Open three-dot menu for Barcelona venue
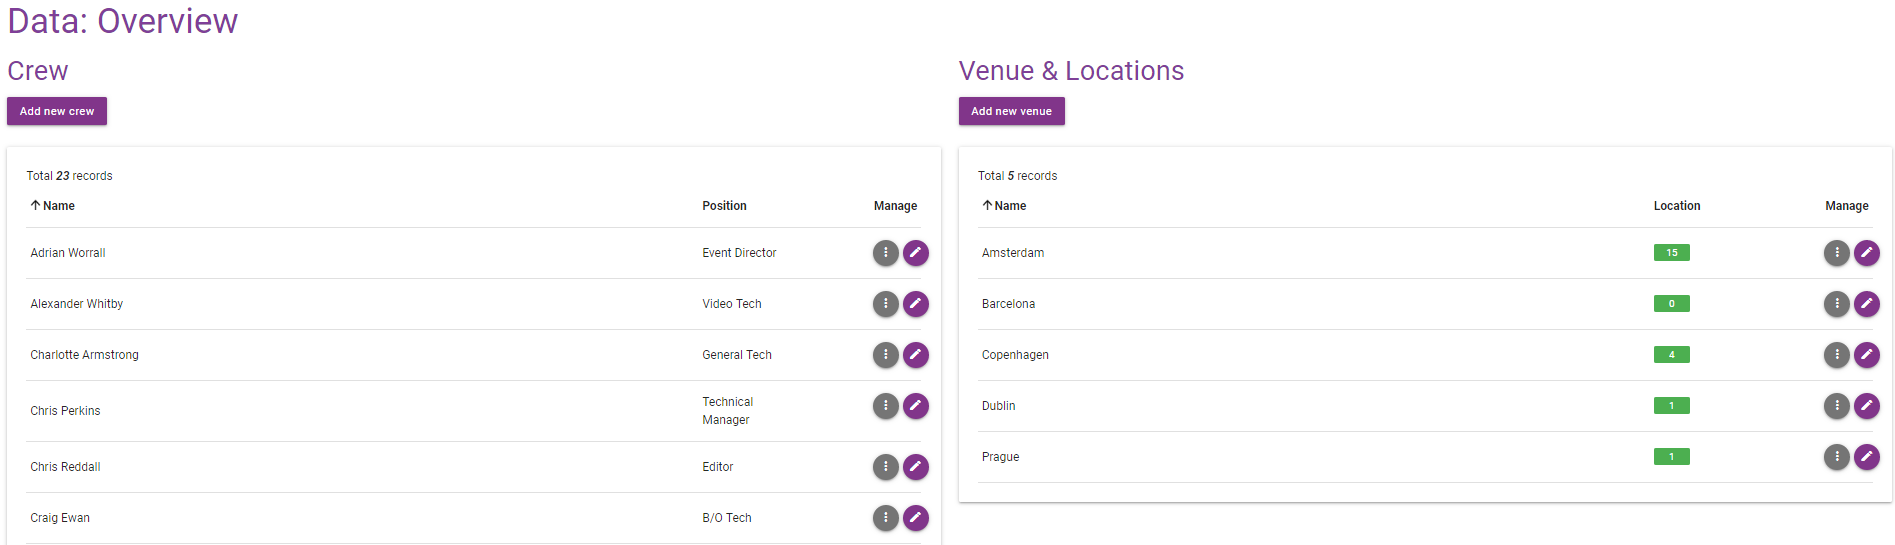Image resolution: width=1895 pixels, height=545 pixels. (1836, 304)
